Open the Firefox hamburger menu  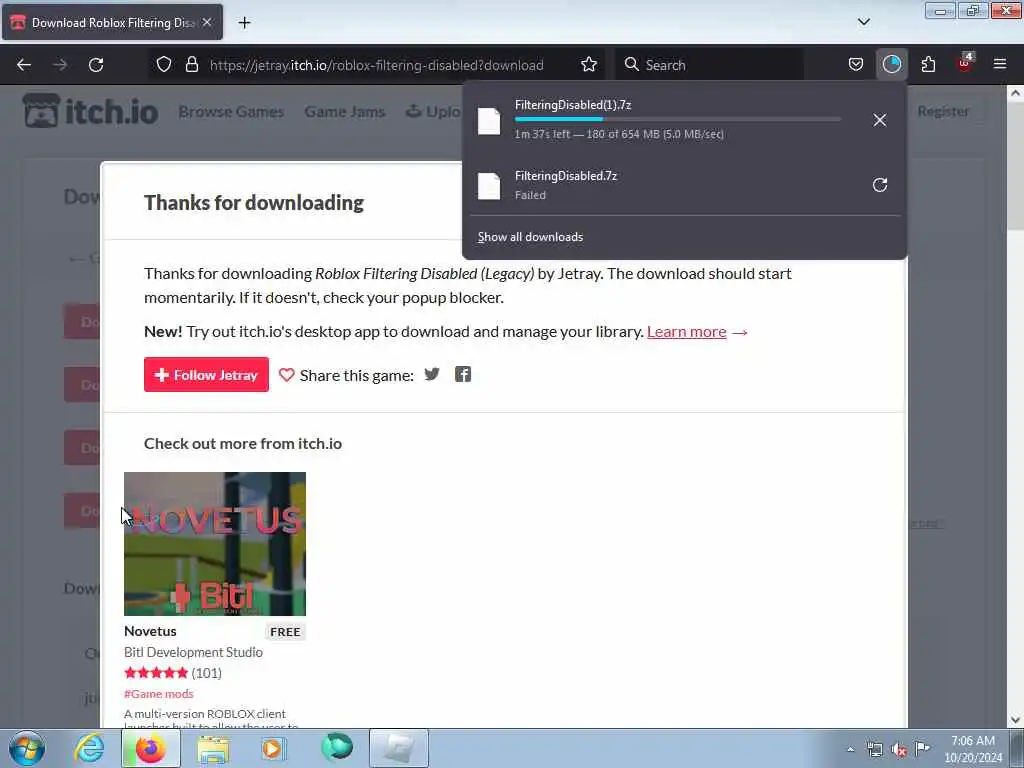tap(1000, 64)
